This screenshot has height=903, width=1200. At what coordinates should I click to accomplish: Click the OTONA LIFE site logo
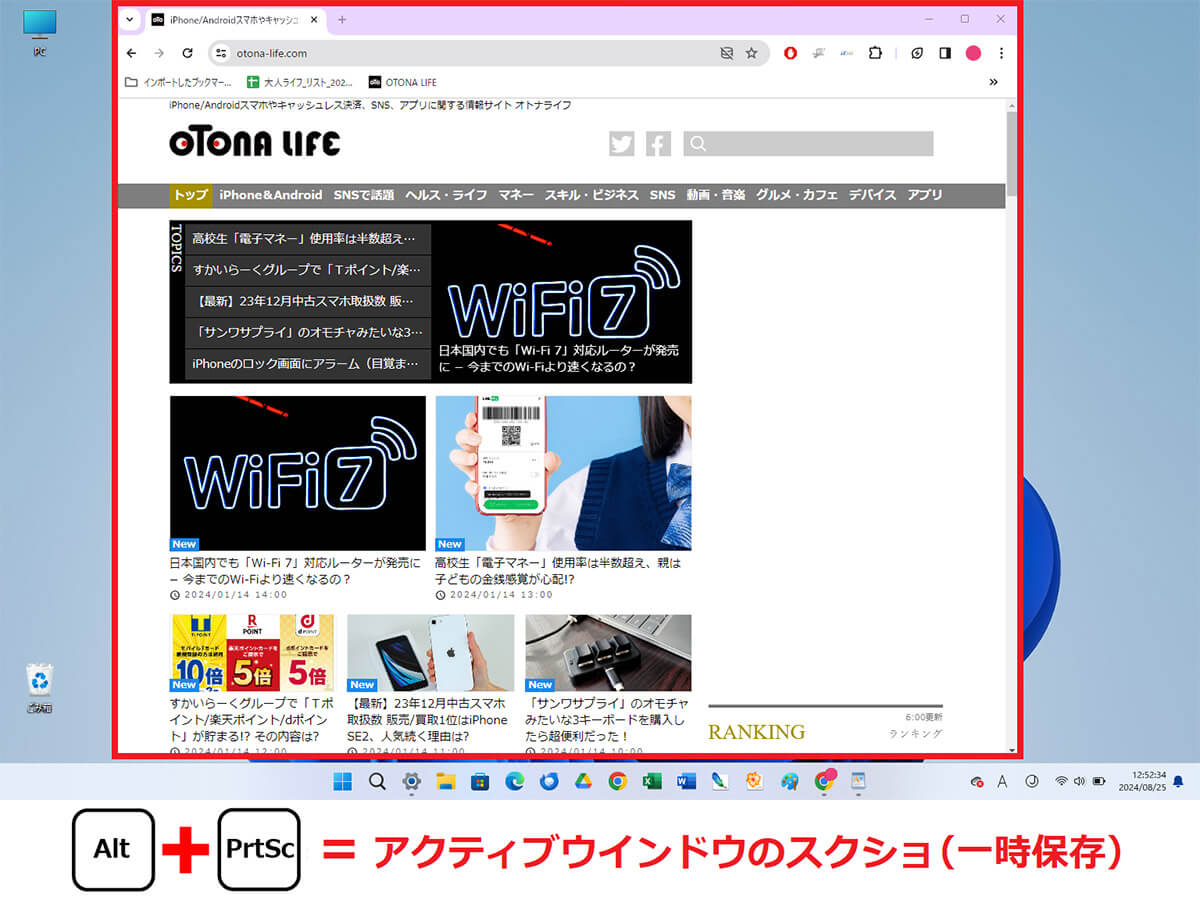[x=255, y=143]
